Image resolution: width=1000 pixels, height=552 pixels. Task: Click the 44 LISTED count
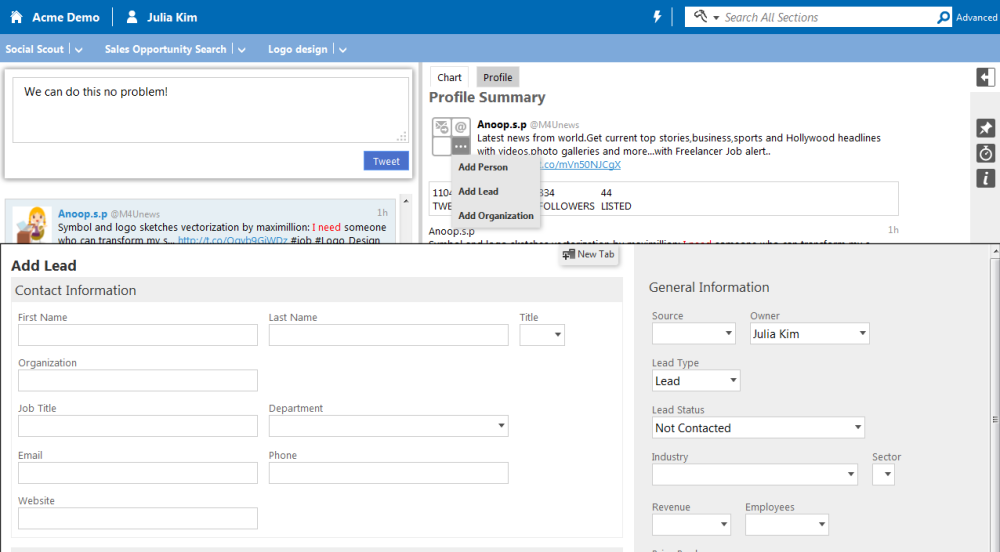616,199
